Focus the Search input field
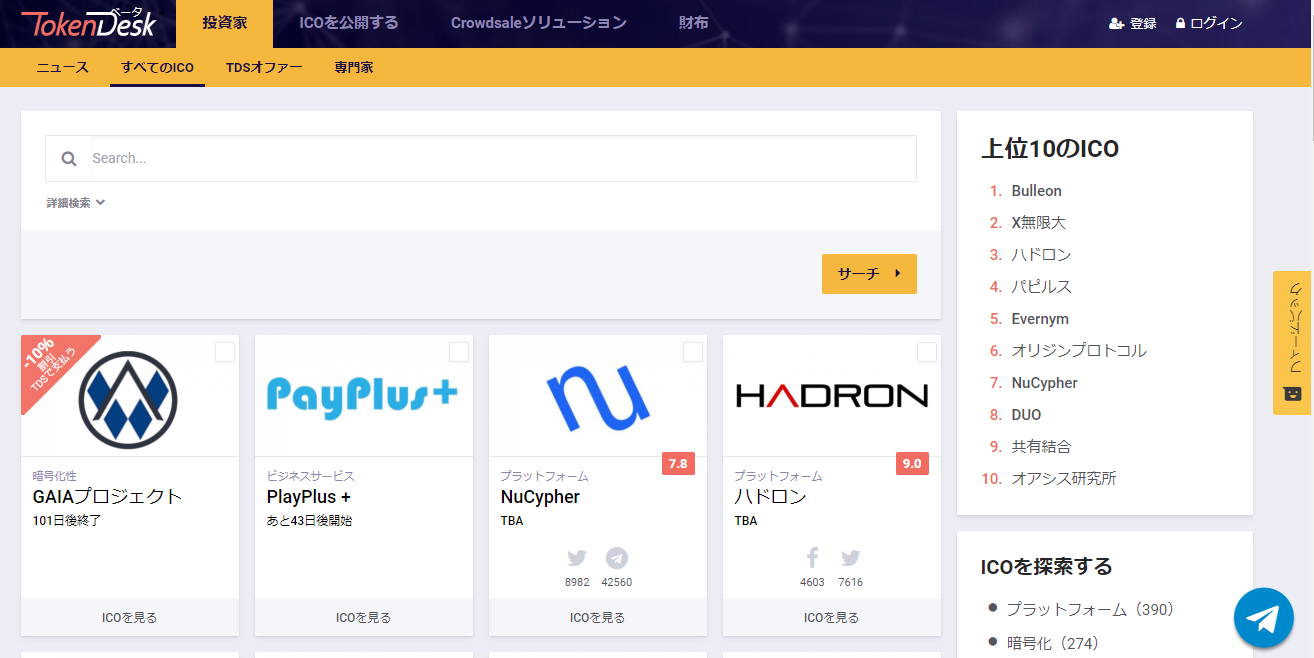The width and height of the screenshot is (1314, 658). pos(500,158)
